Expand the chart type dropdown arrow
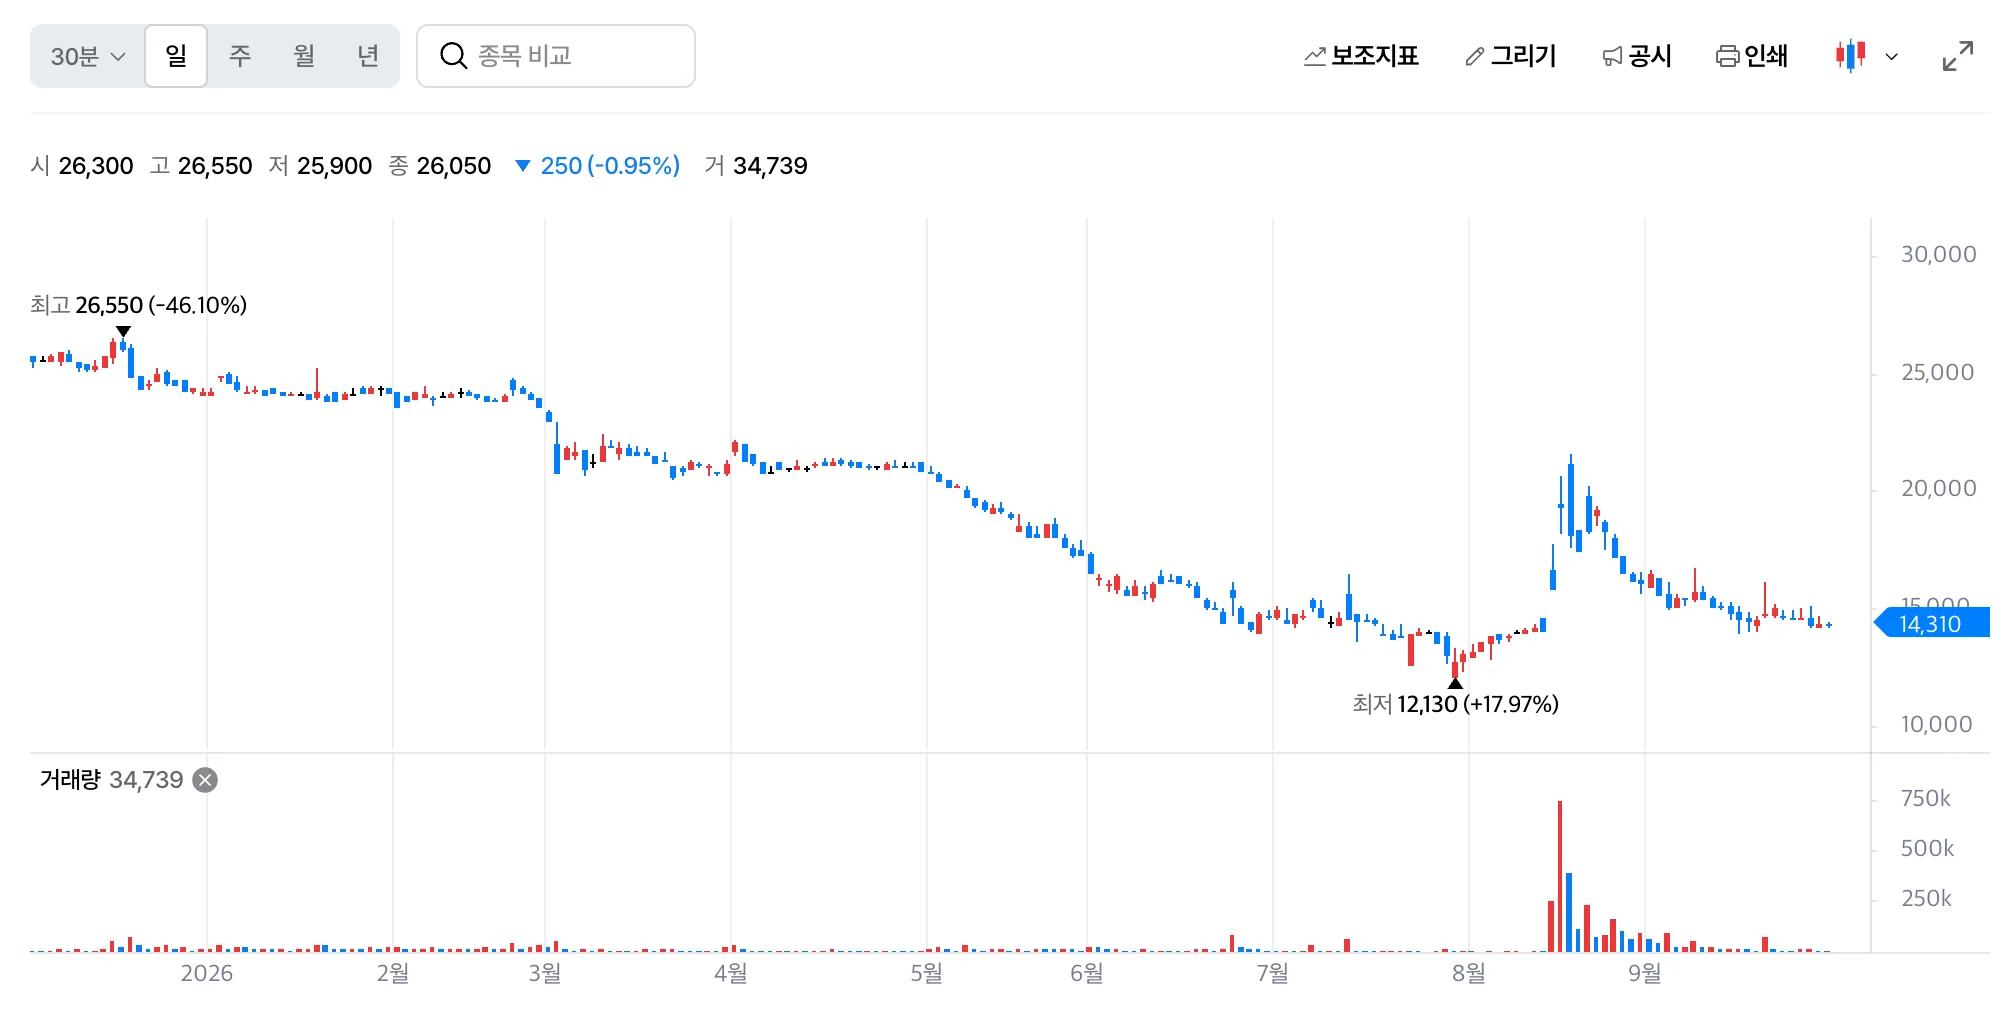Screen dimensions: 2002x1016 tap(1891, 57)
